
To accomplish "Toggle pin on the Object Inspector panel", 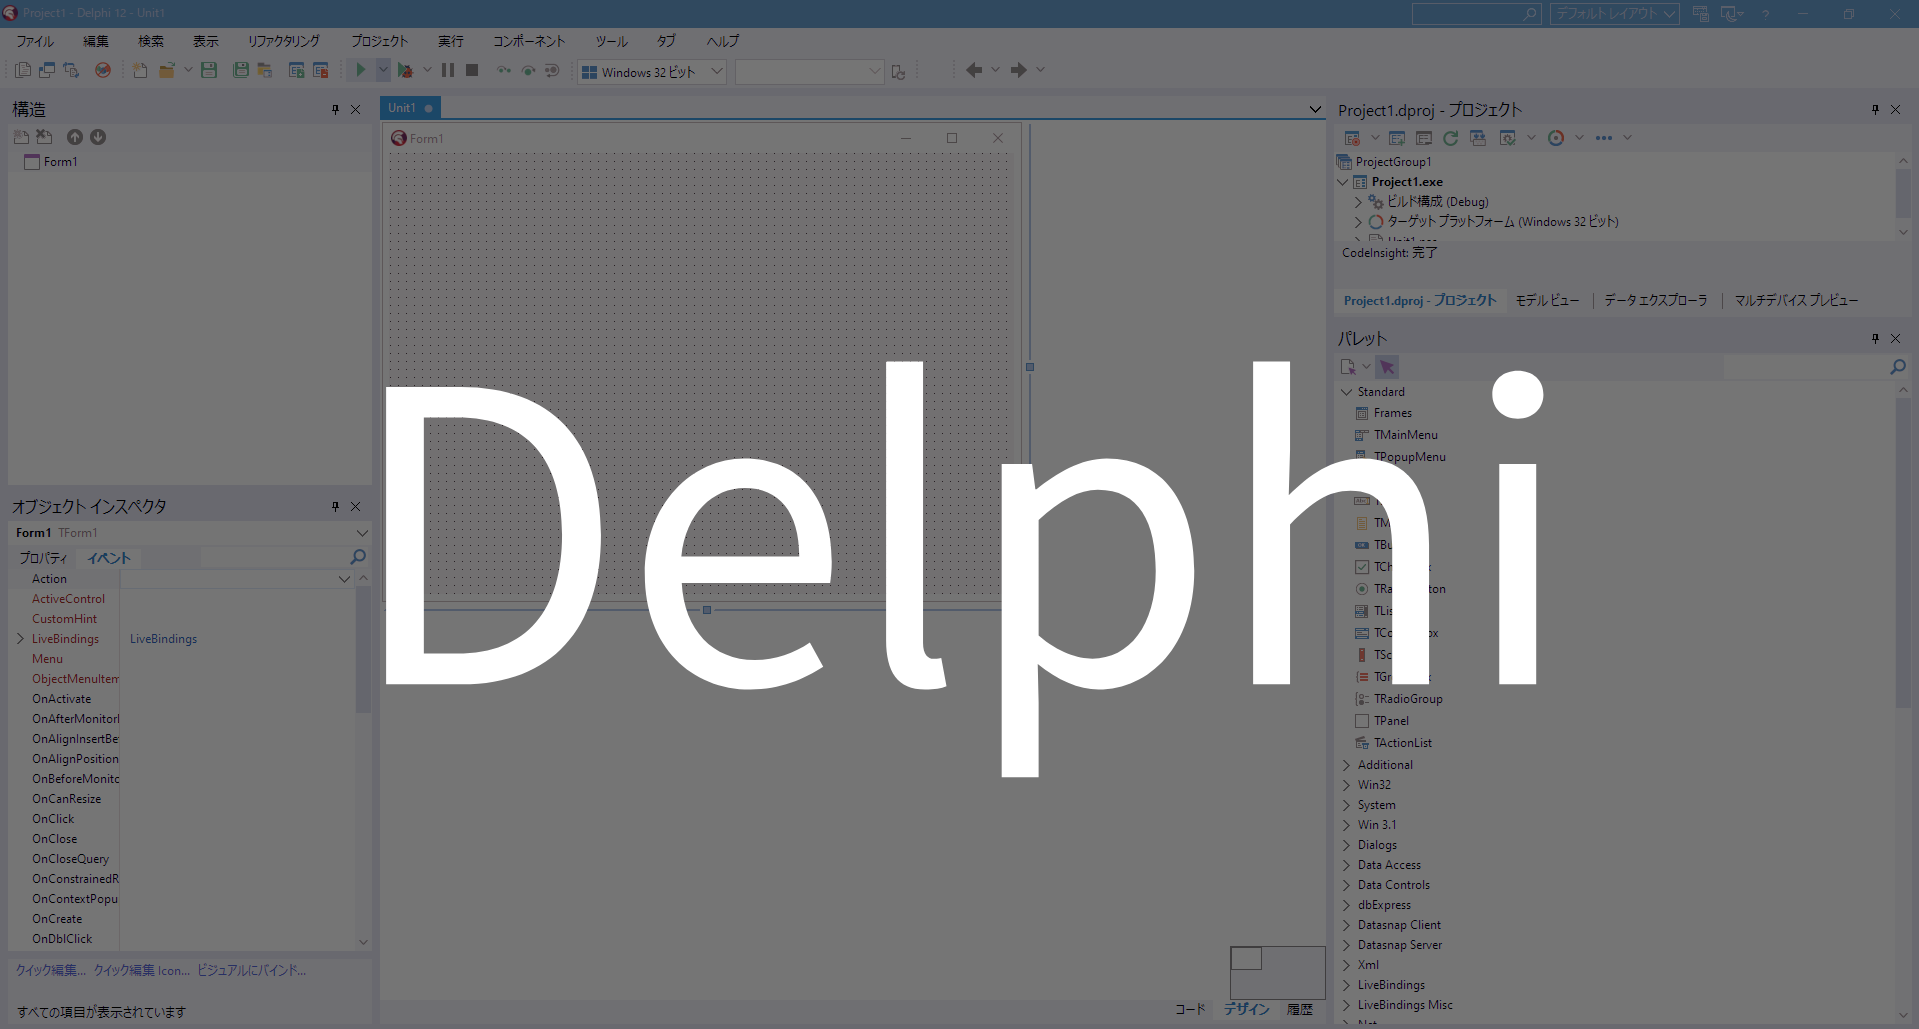I will (x=335, y=507).
